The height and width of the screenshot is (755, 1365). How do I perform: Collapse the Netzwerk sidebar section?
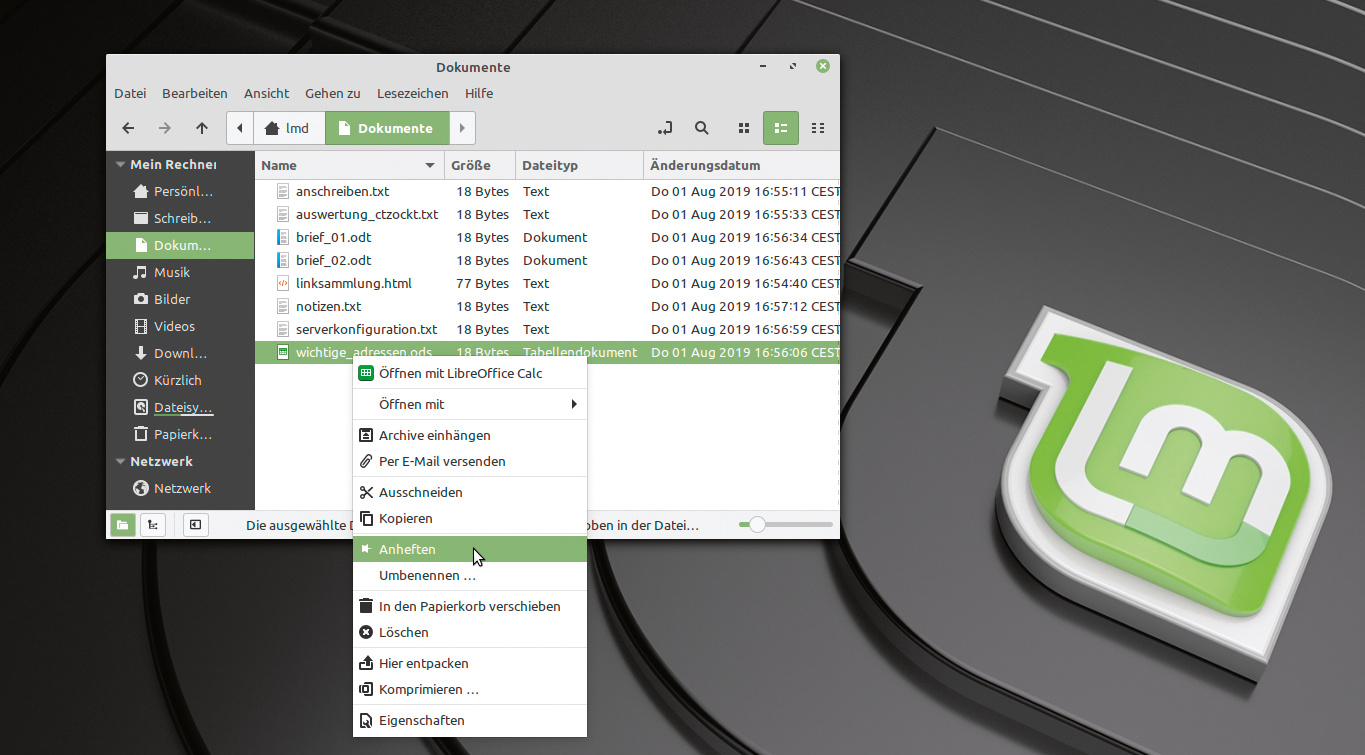(121, 462)
